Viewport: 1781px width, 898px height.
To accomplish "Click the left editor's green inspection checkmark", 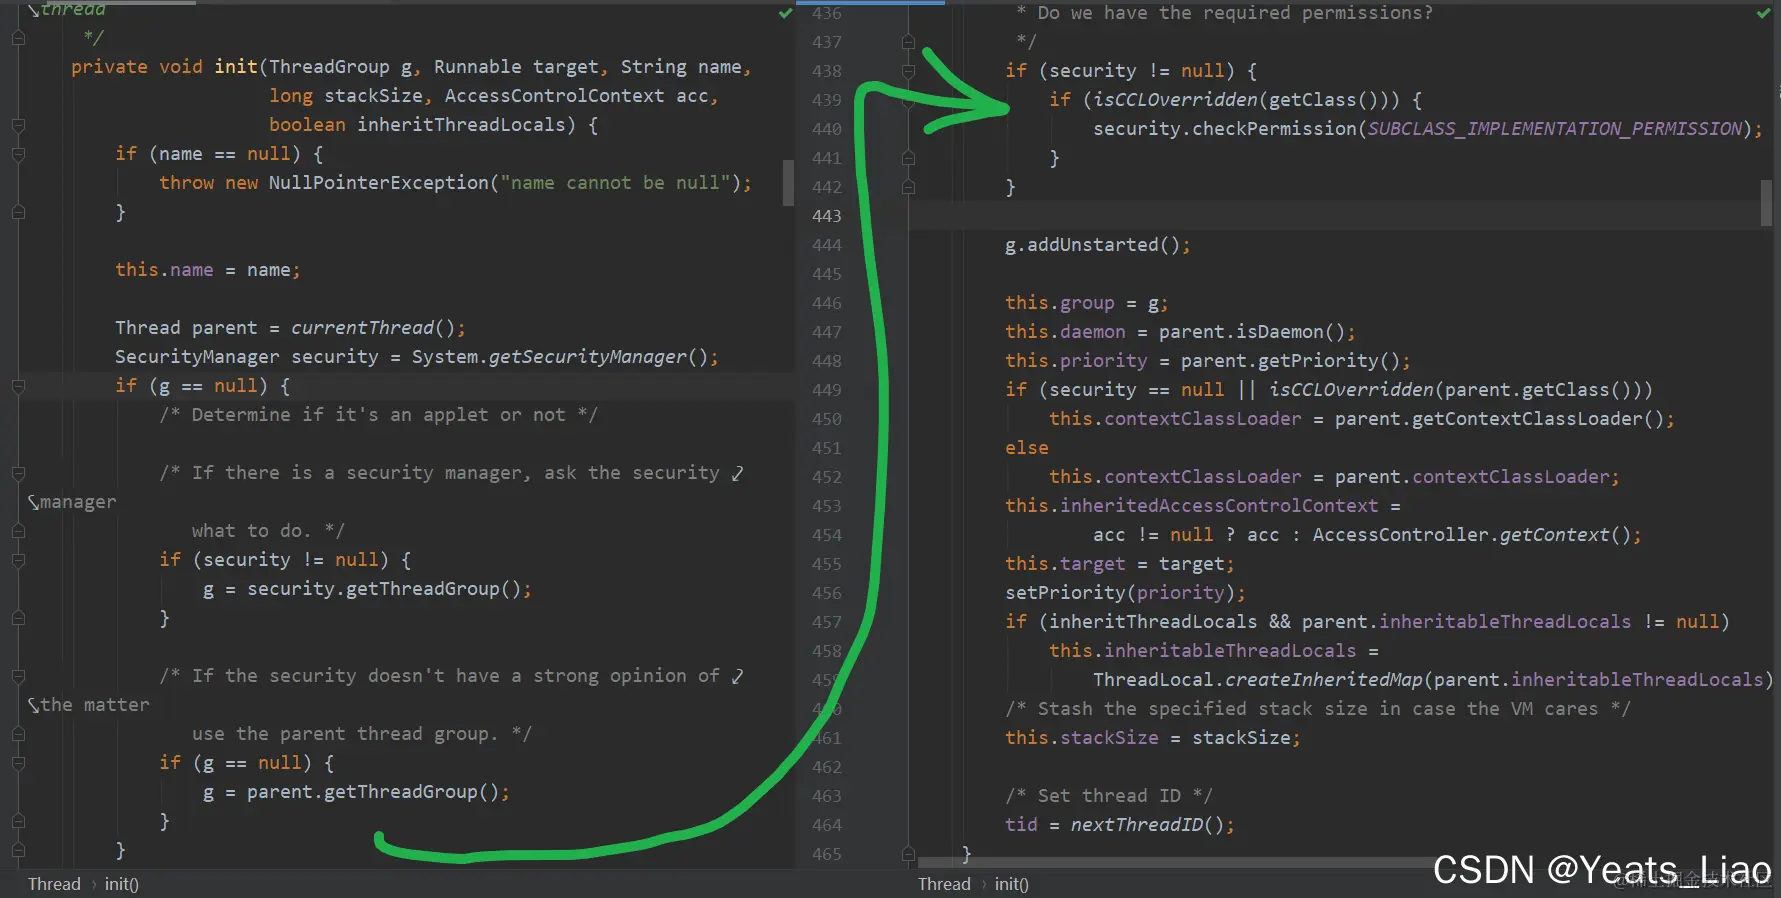I will pos(785,13).
